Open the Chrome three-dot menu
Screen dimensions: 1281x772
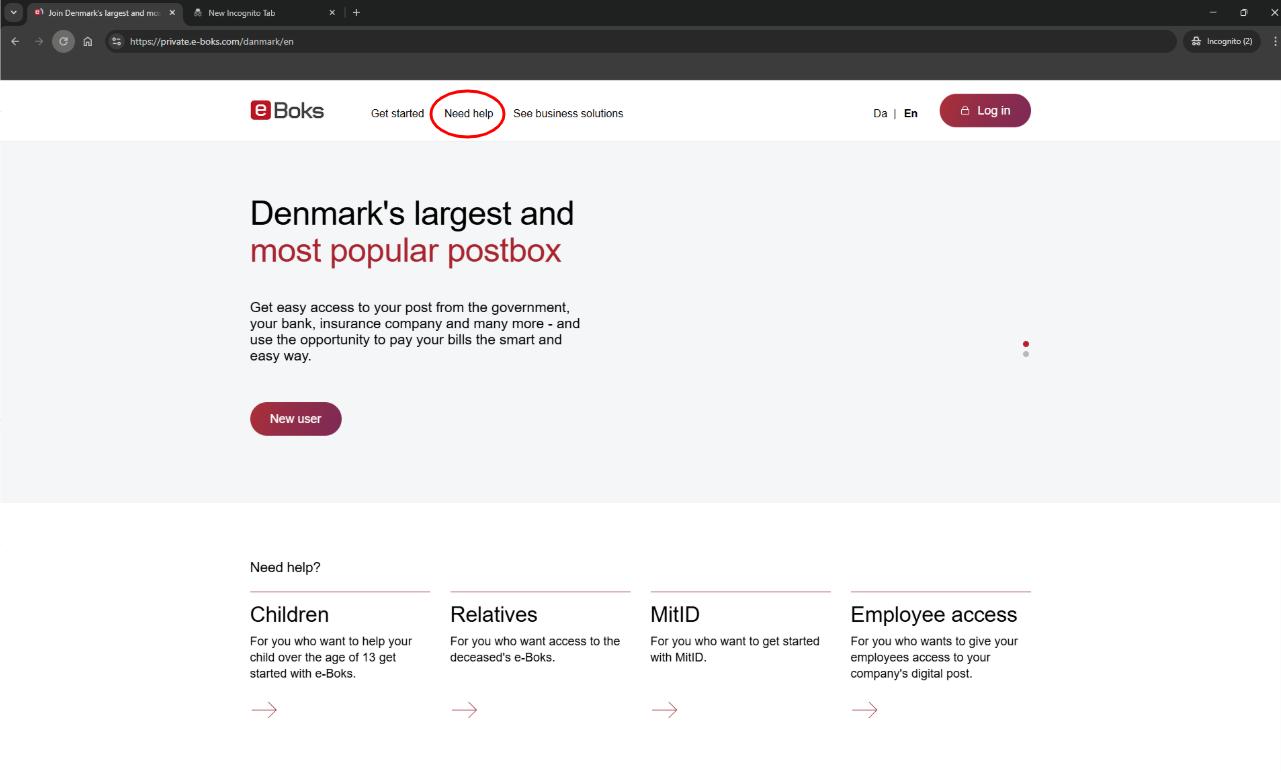[1275, 41]
